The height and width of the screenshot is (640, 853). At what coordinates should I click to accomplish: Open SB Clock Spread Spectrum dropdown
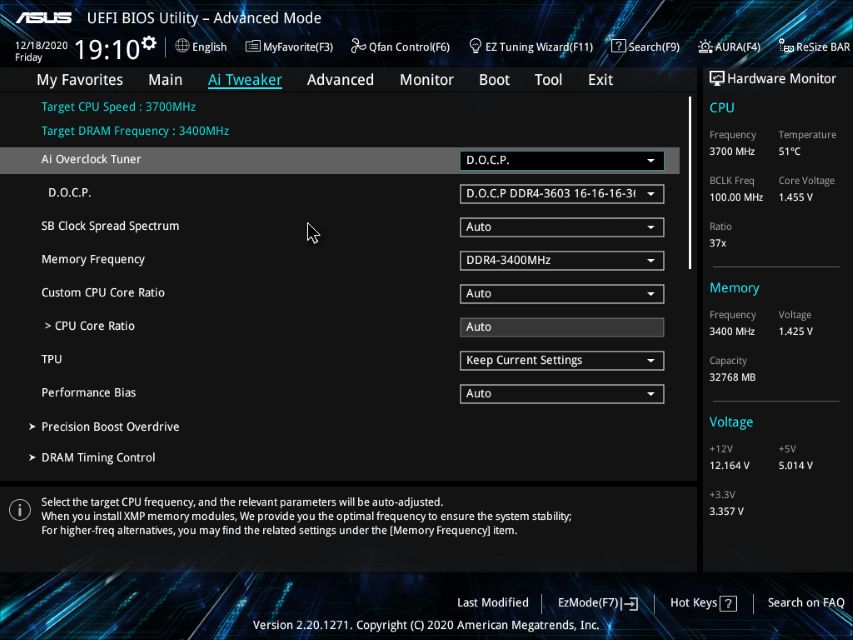pos(562,227)
